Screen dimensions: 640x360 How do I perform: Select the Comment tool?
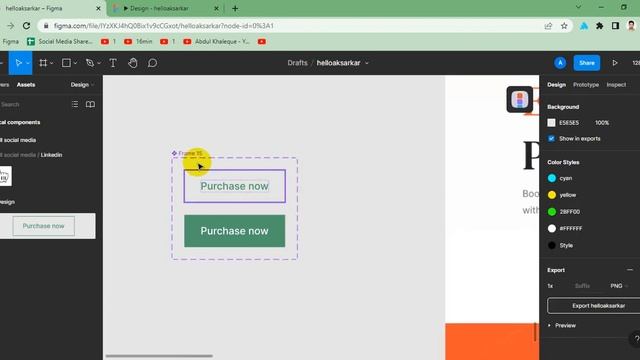click(x=152, y=63)
